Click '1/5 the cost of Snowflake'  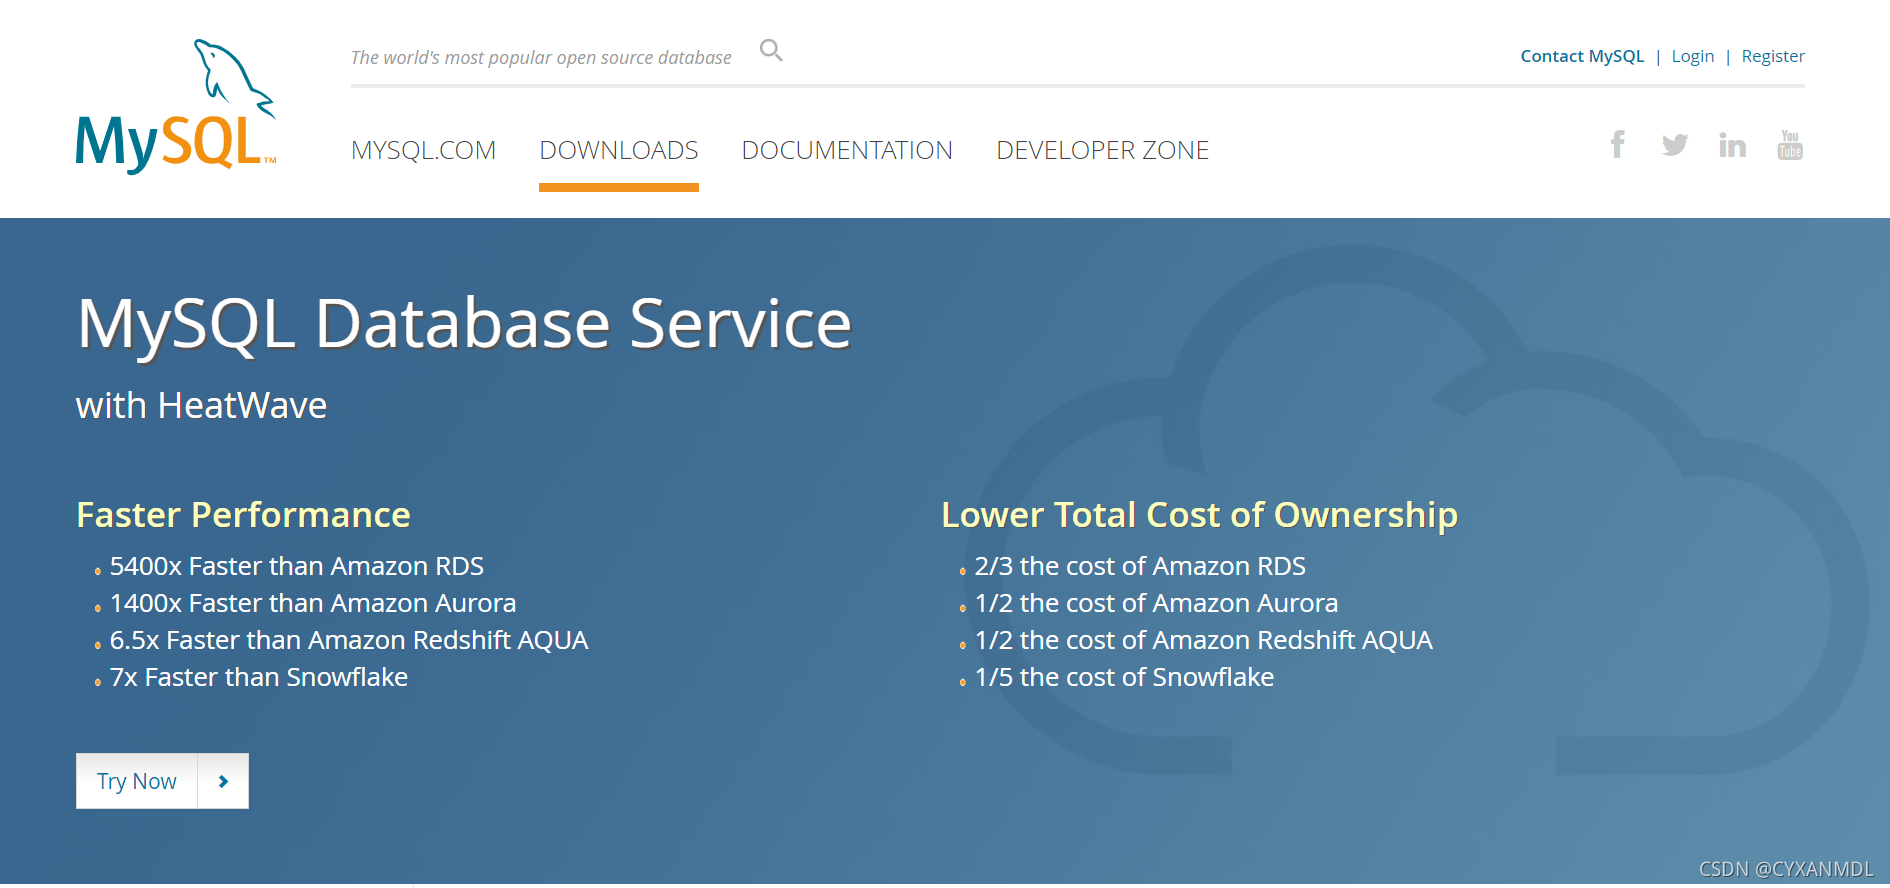(x=1124, y=677)
